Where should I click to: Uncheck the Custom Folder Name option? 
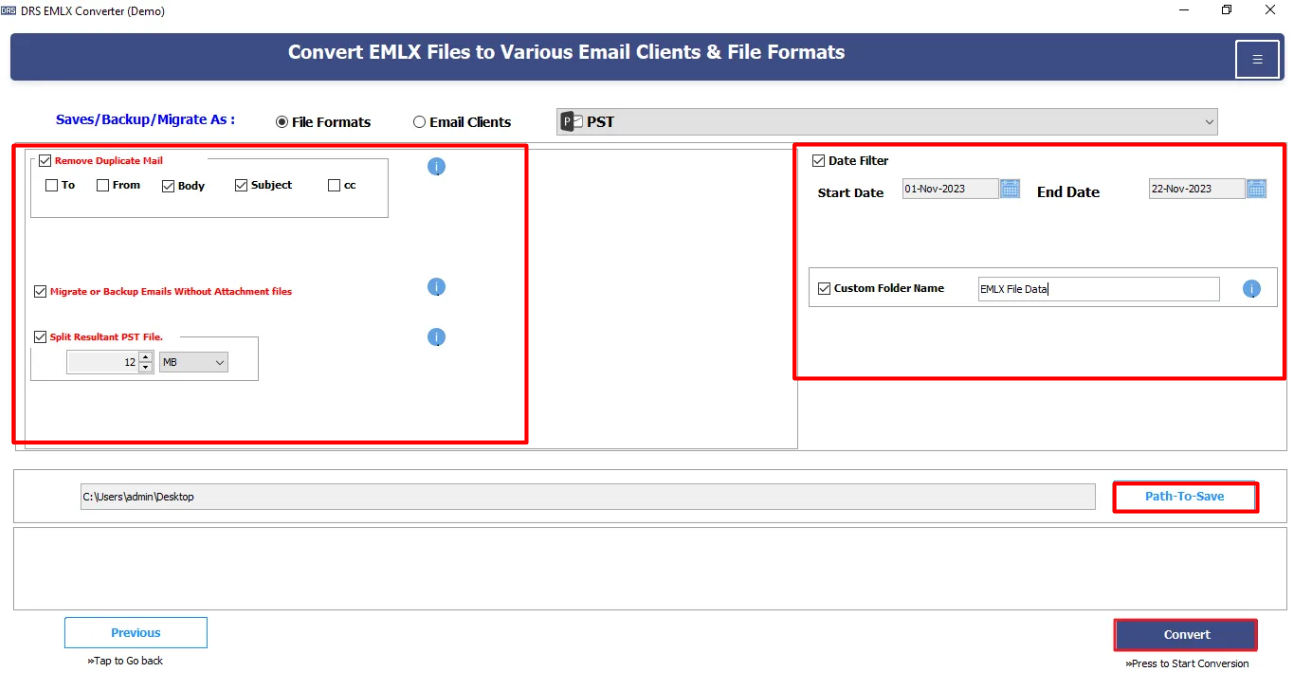point(824,288)
